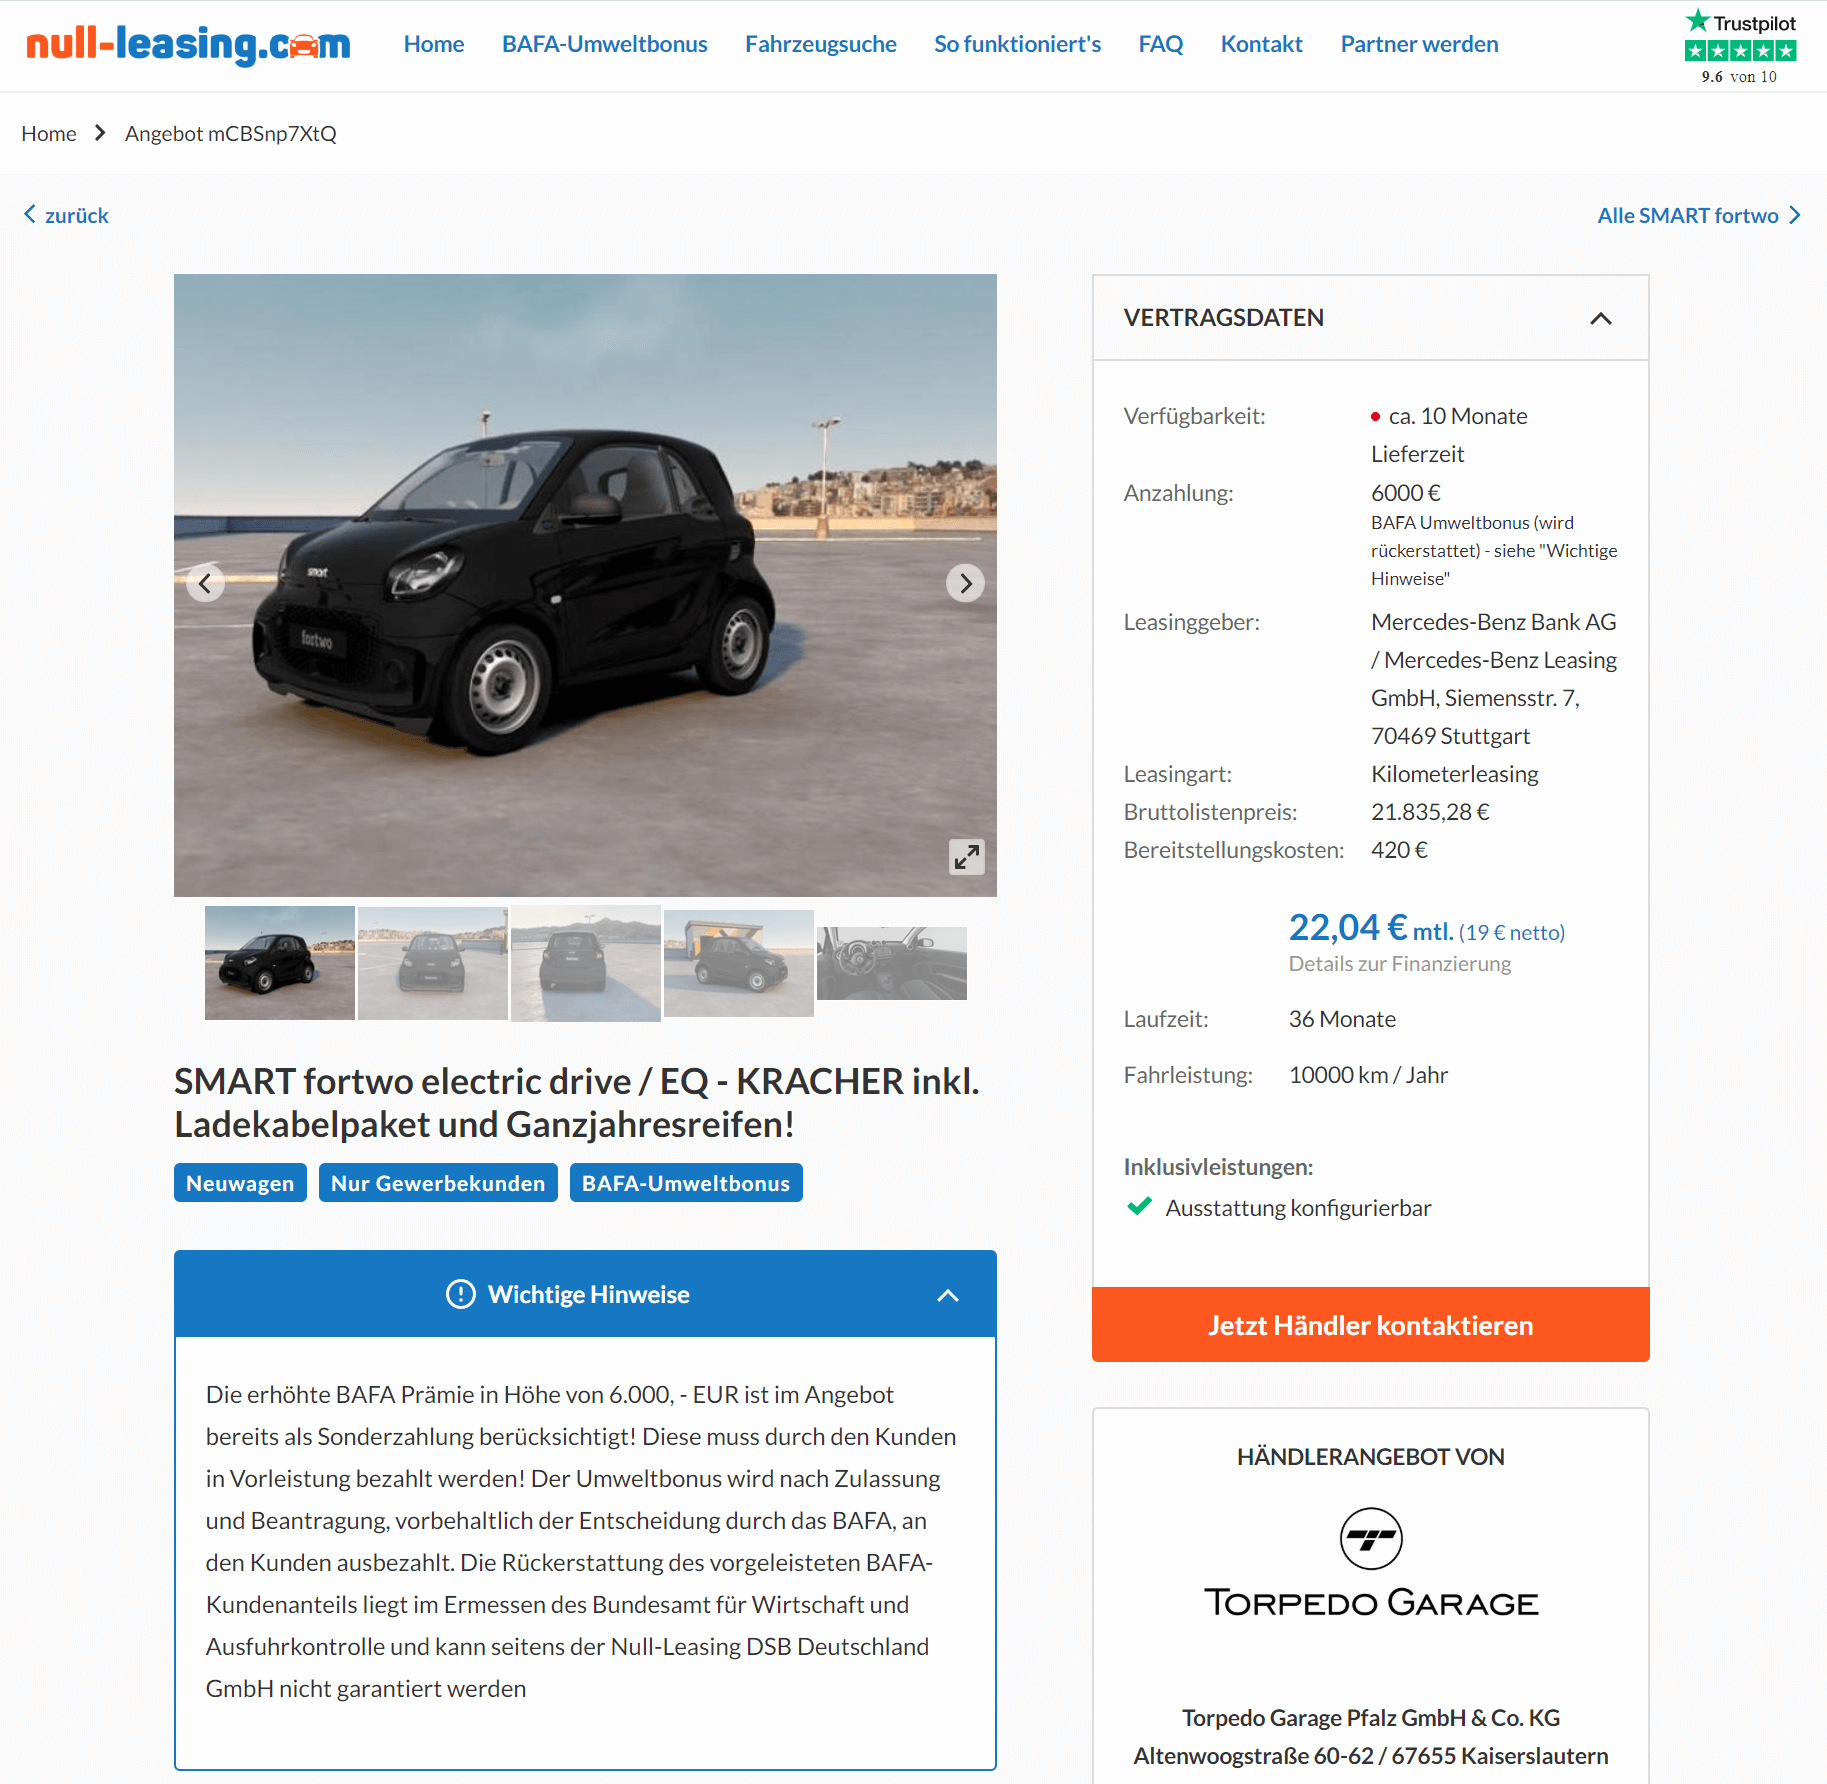Go back using the zurück arrow
The width and height of the screenshot is (1827, 1784).
pyautogui.click(x=66, y=215)
